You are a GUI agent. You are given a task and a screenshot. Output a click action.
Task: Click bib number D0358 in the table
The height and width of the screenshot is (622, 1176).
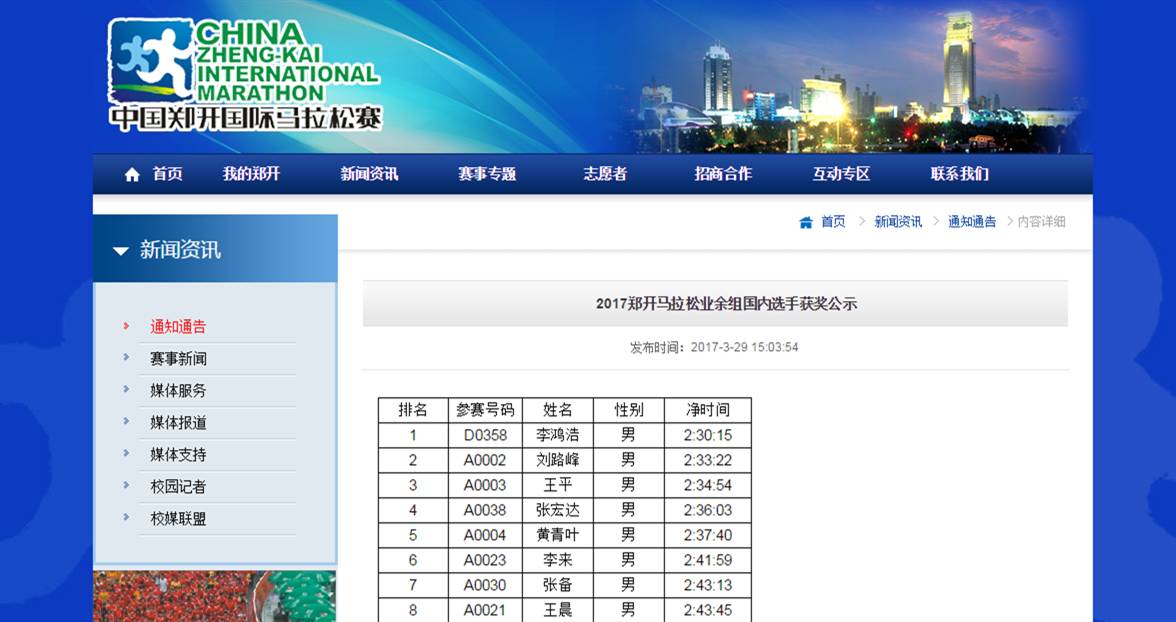click(x=485, y=435)
